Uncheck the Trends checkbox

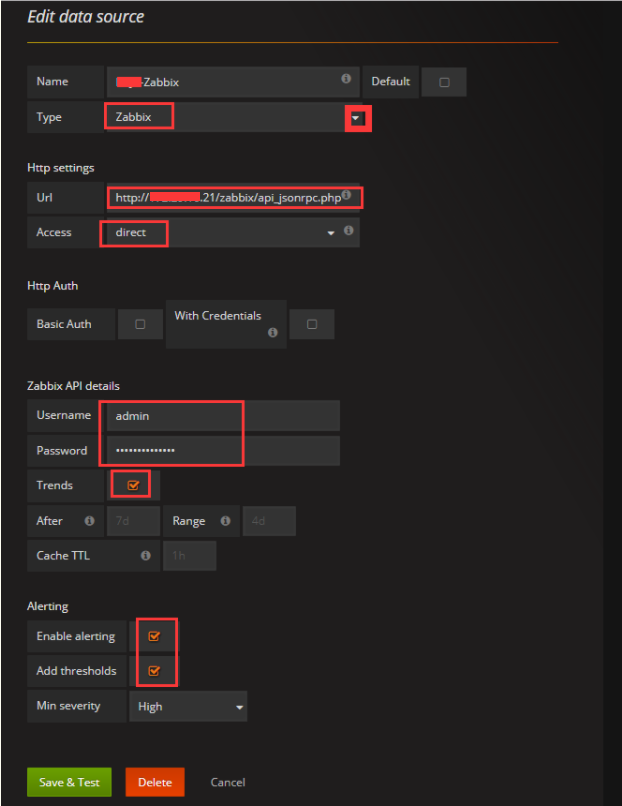pyautogui.click(x=133, y=485)
